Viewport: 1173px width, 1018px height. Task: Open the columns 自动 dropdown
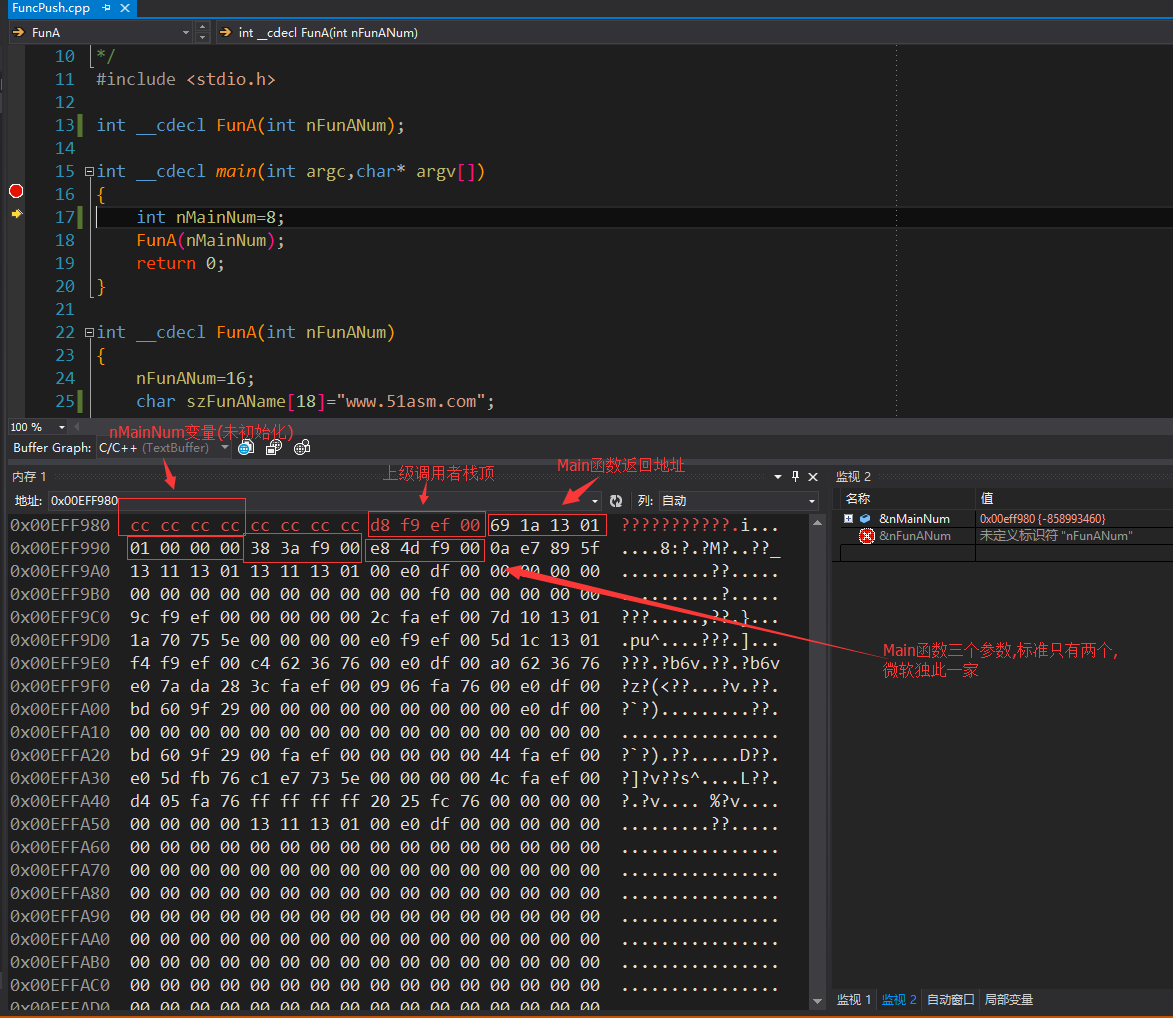pyautogui.click(x=811, y=501)
